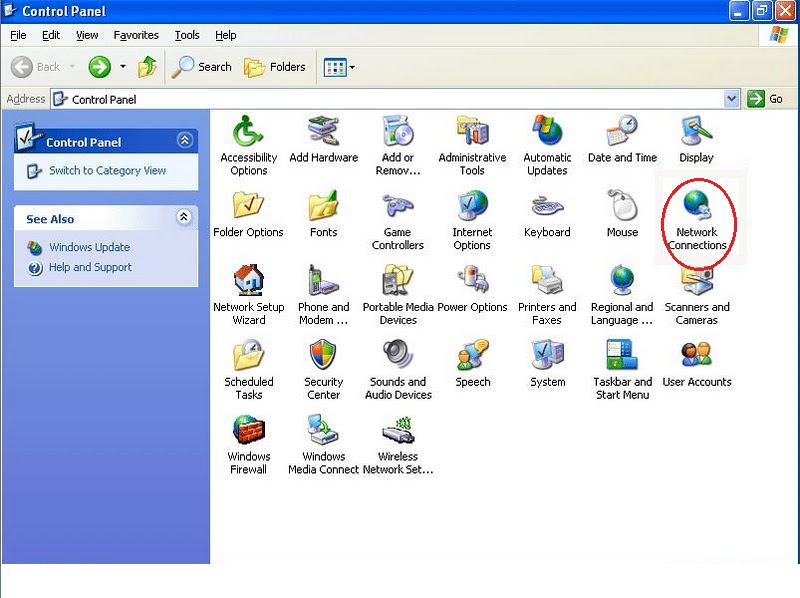Click the Back toolbar button
This screenshot has height=598, width=800.
click(x=36, y=67)
